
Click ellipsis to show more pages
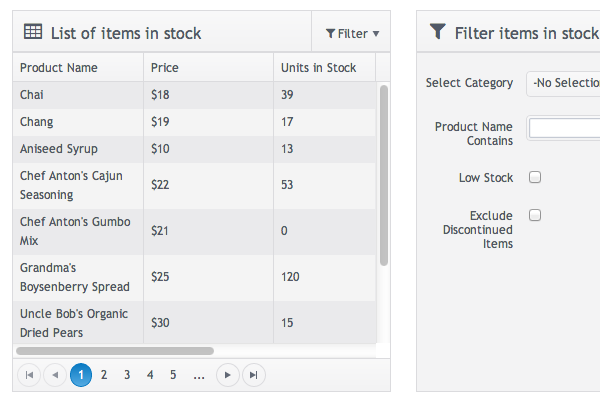[x=199, y=375]
